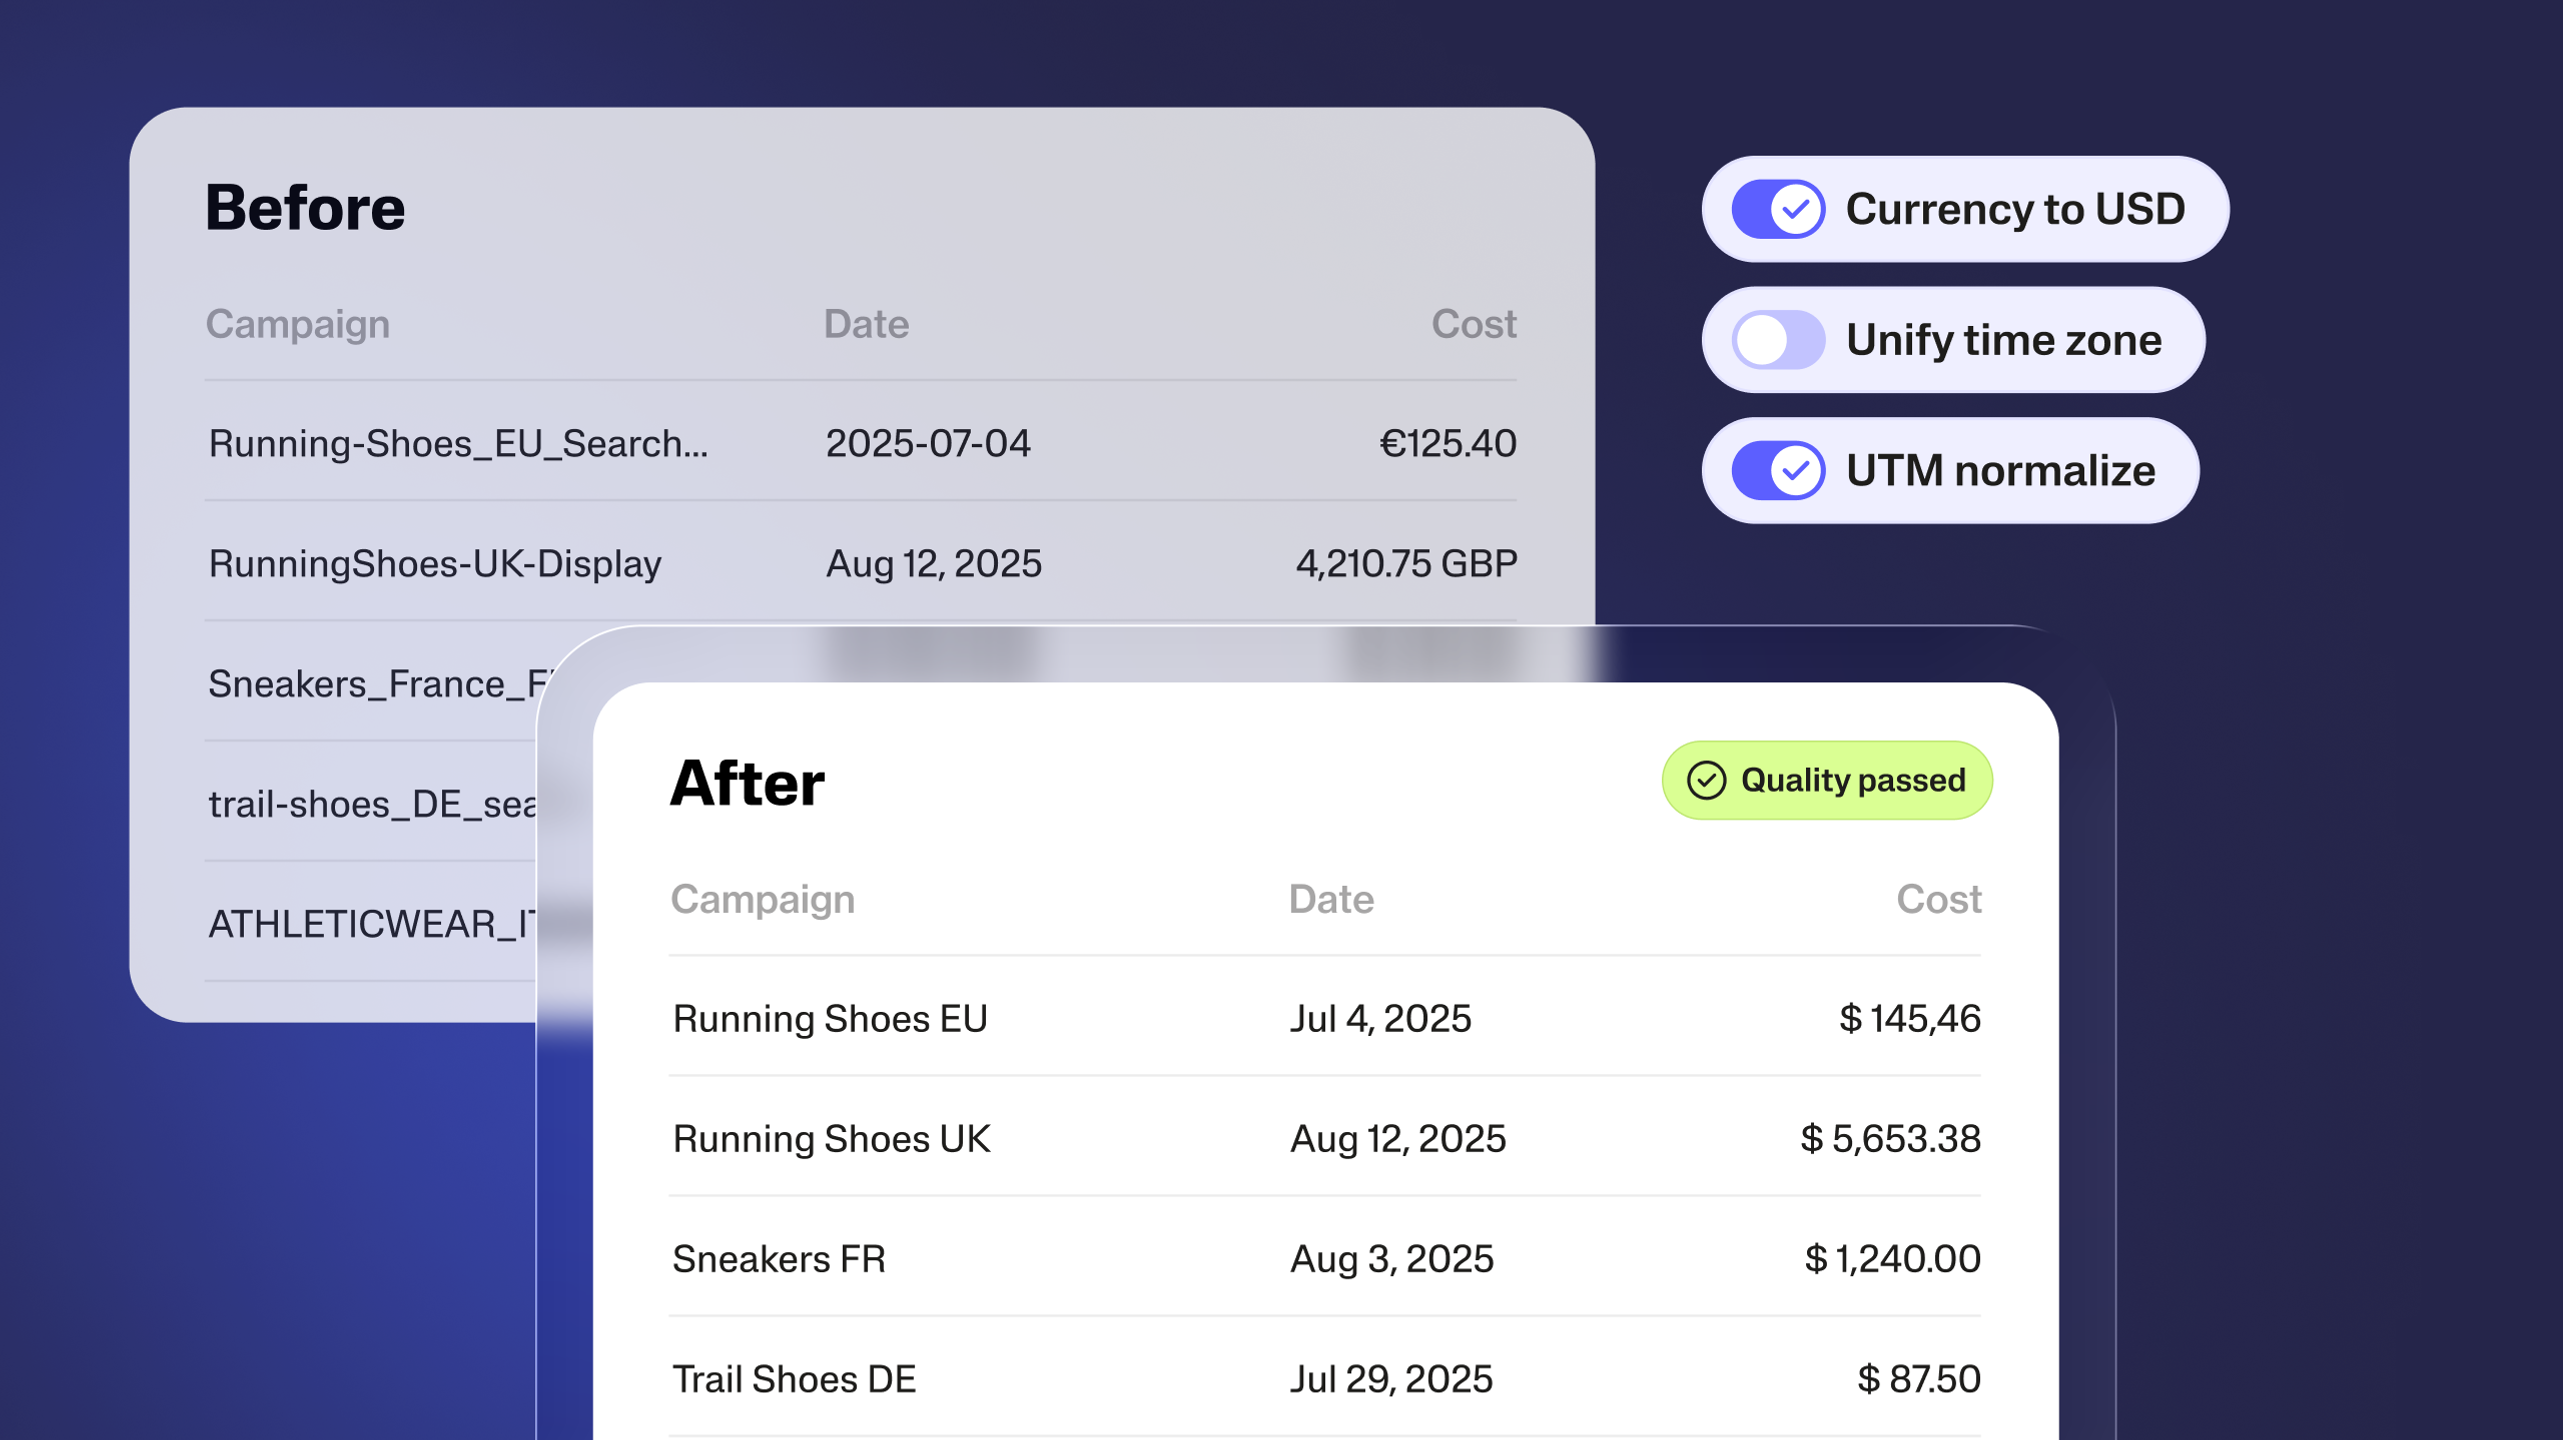Select the ATHLETICWEAR campaign entry
The width and height of the screenshot is (2563, 1440).
pos(372,924)
